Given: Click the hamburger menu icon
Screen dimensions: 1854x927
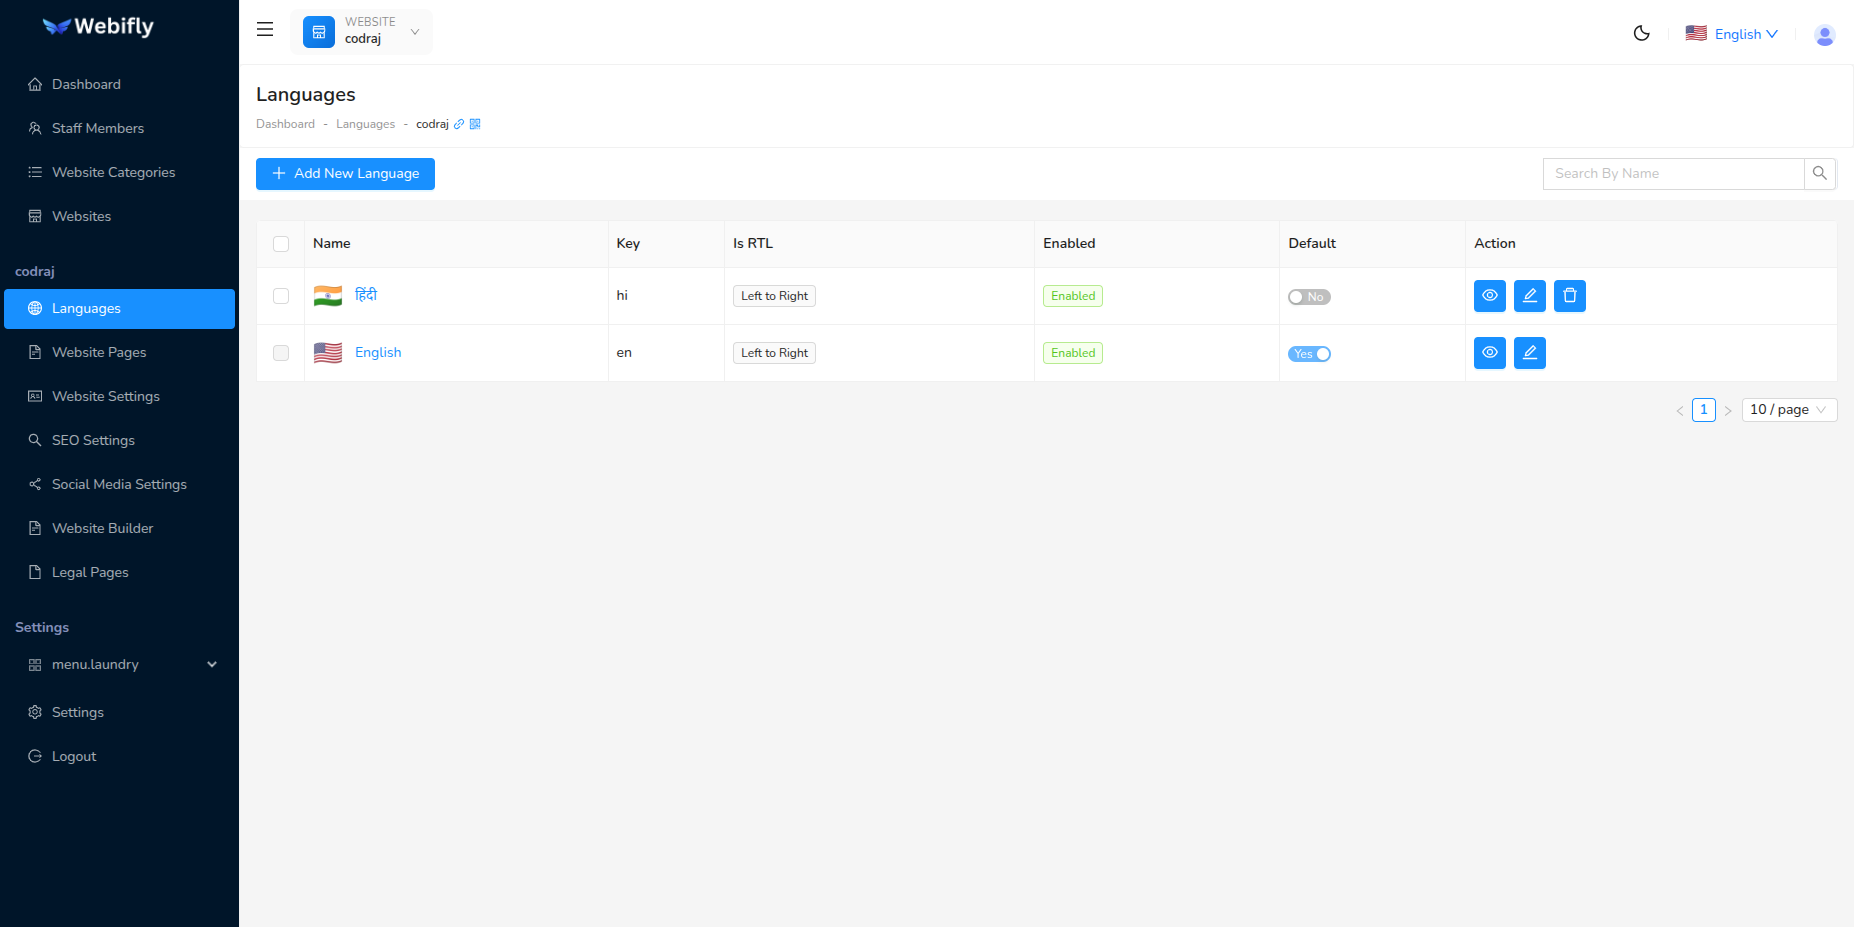Looking at the screenshot, I should pyautogui.click(x=265, y=30).
